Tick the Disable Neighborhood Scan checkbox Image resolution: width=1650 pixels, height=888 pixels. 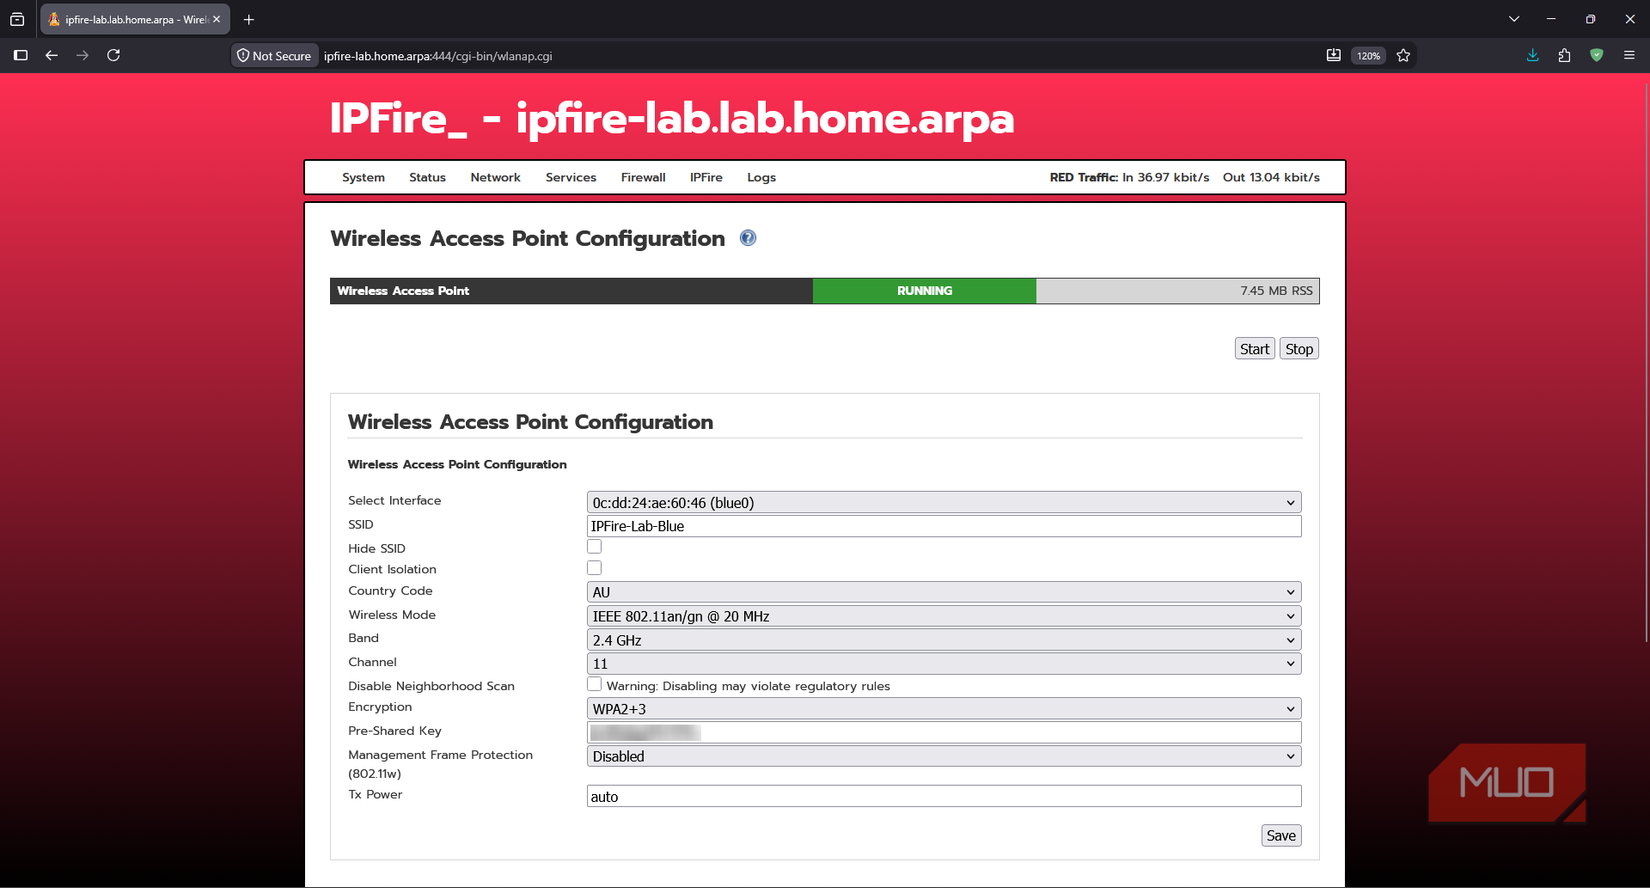click(594, 685)
